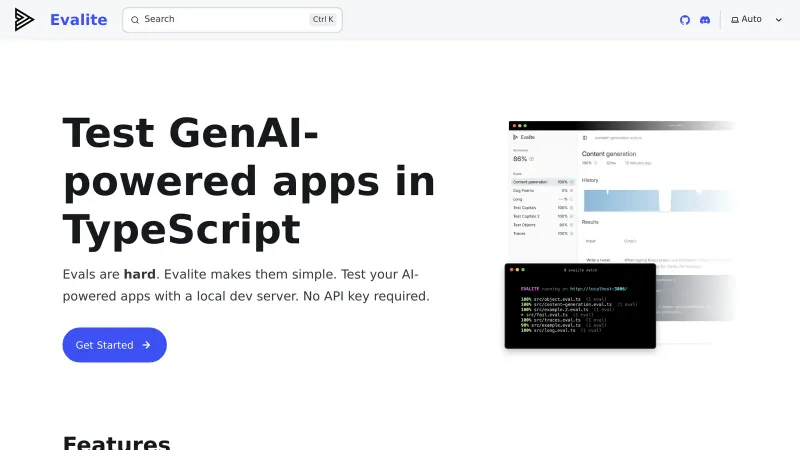The height and width of the screenshot is (450, 800).
Task: Click the Evalite logo inside dashboard preview
Action: tap(524, 136)
